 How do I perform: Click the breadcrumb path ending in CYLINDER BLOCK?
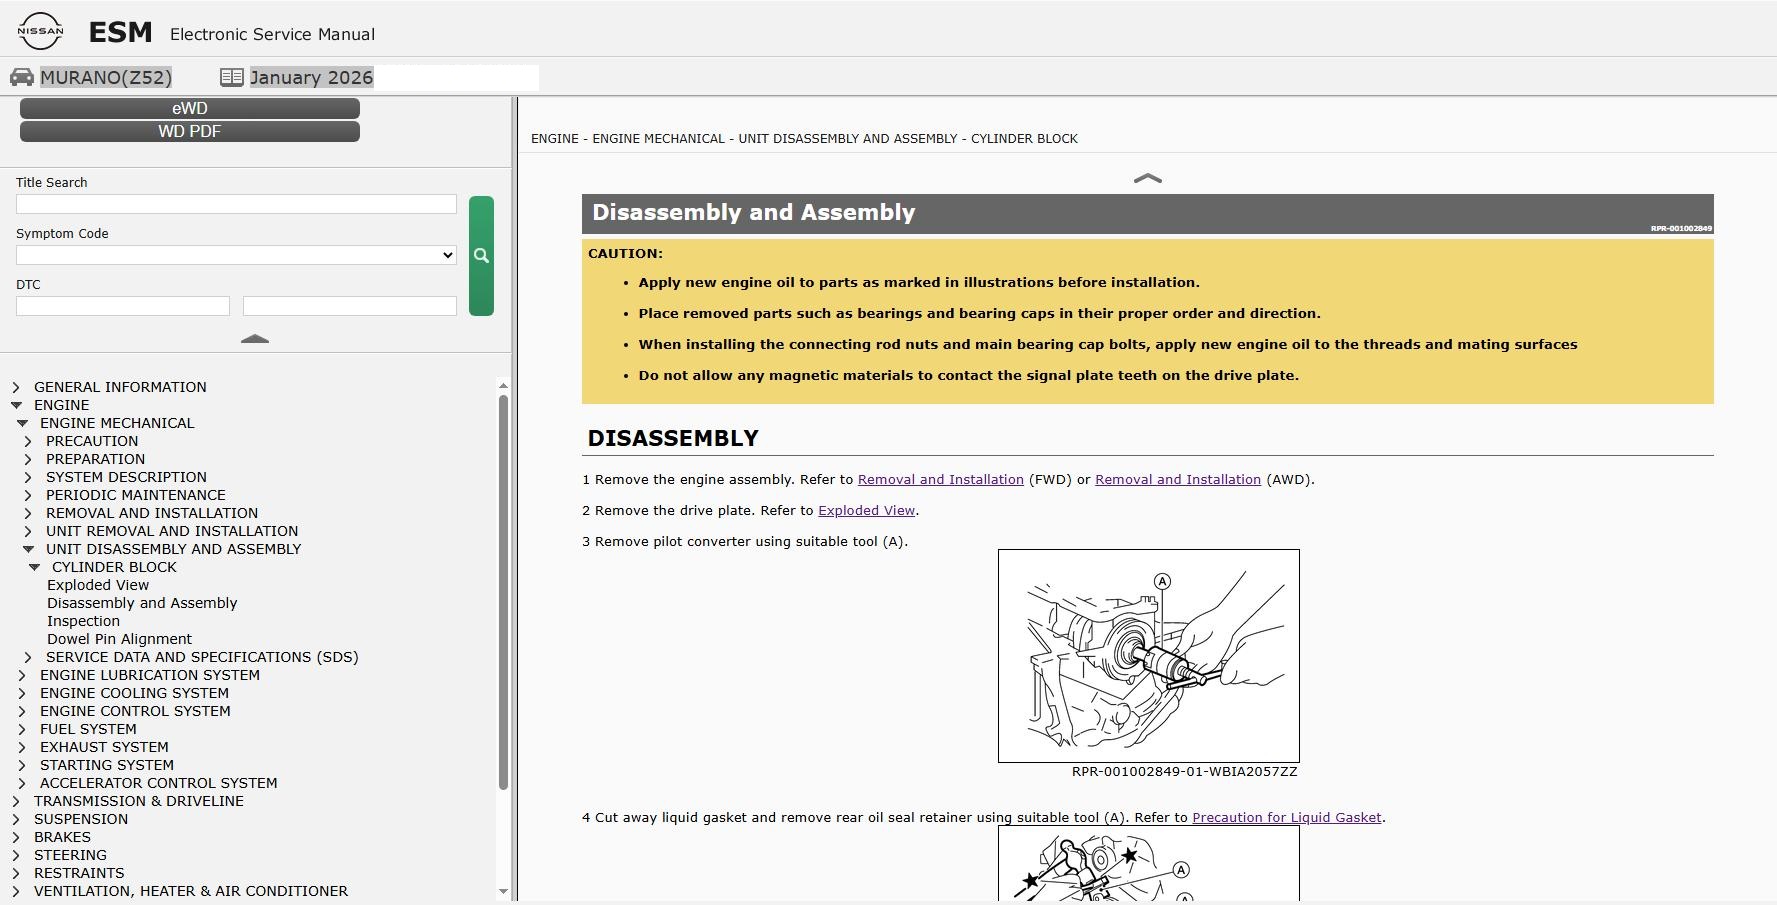(x=804, y=139)
